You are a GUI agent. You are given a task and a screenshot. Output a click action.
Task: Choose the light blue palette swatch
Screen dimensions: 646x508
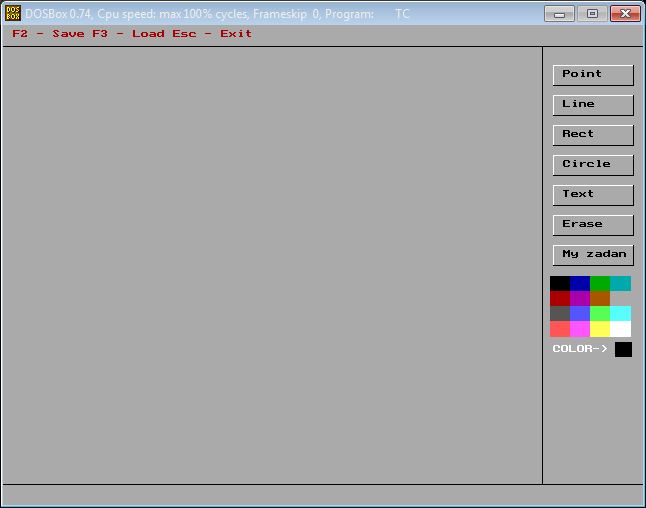580,314
